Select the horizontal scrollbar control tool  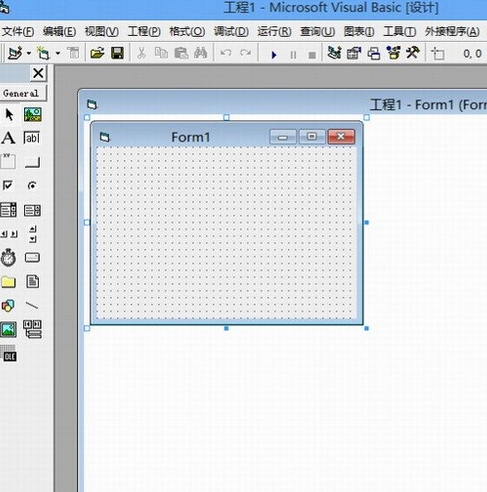pos(9,234)
